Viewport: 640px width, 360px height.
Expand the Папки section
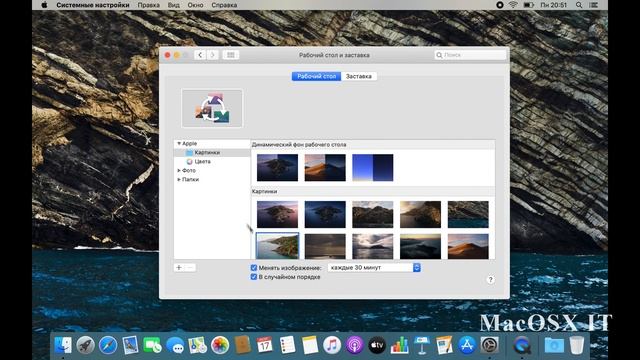179,180
